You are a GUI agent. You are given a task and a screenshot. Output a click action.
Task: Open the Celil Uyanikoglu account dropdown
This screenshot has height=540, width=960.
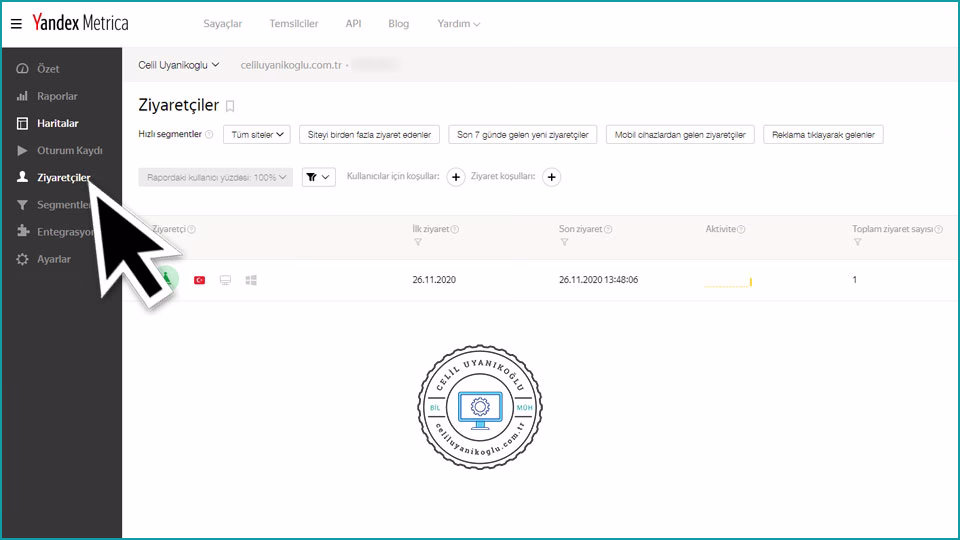click(x=178, y=65)
